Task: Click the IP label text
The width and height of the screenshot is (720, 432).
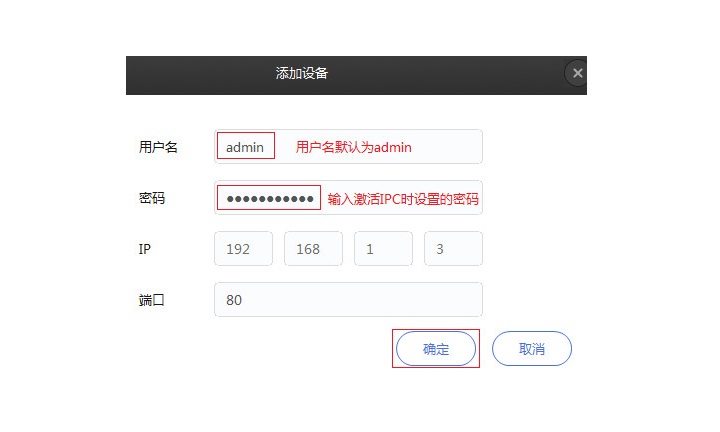Action: 145,249
